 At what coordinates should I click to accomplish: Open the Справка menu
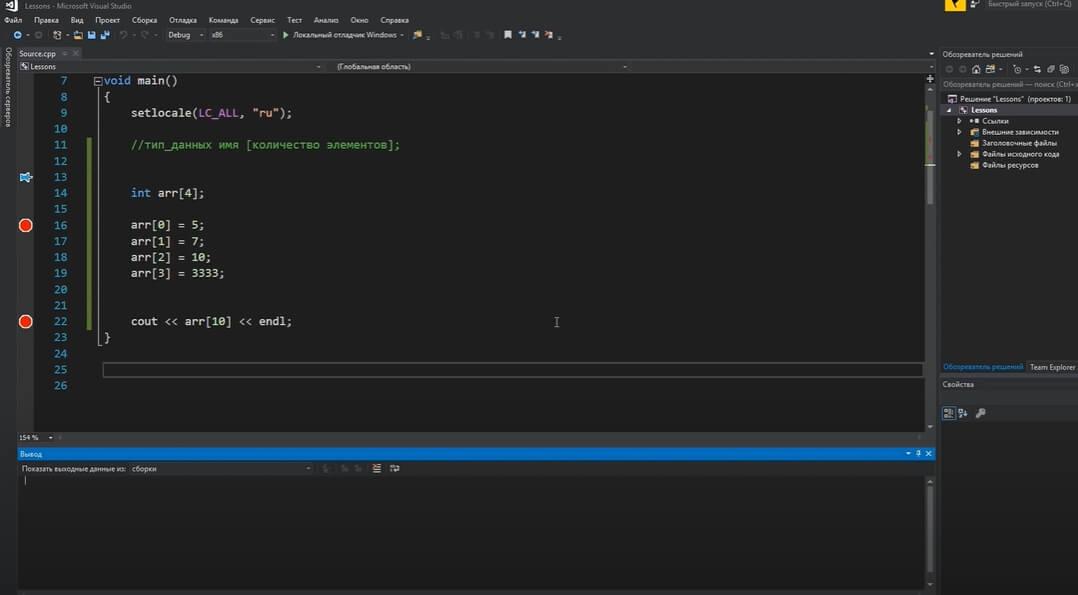[395, 21]
